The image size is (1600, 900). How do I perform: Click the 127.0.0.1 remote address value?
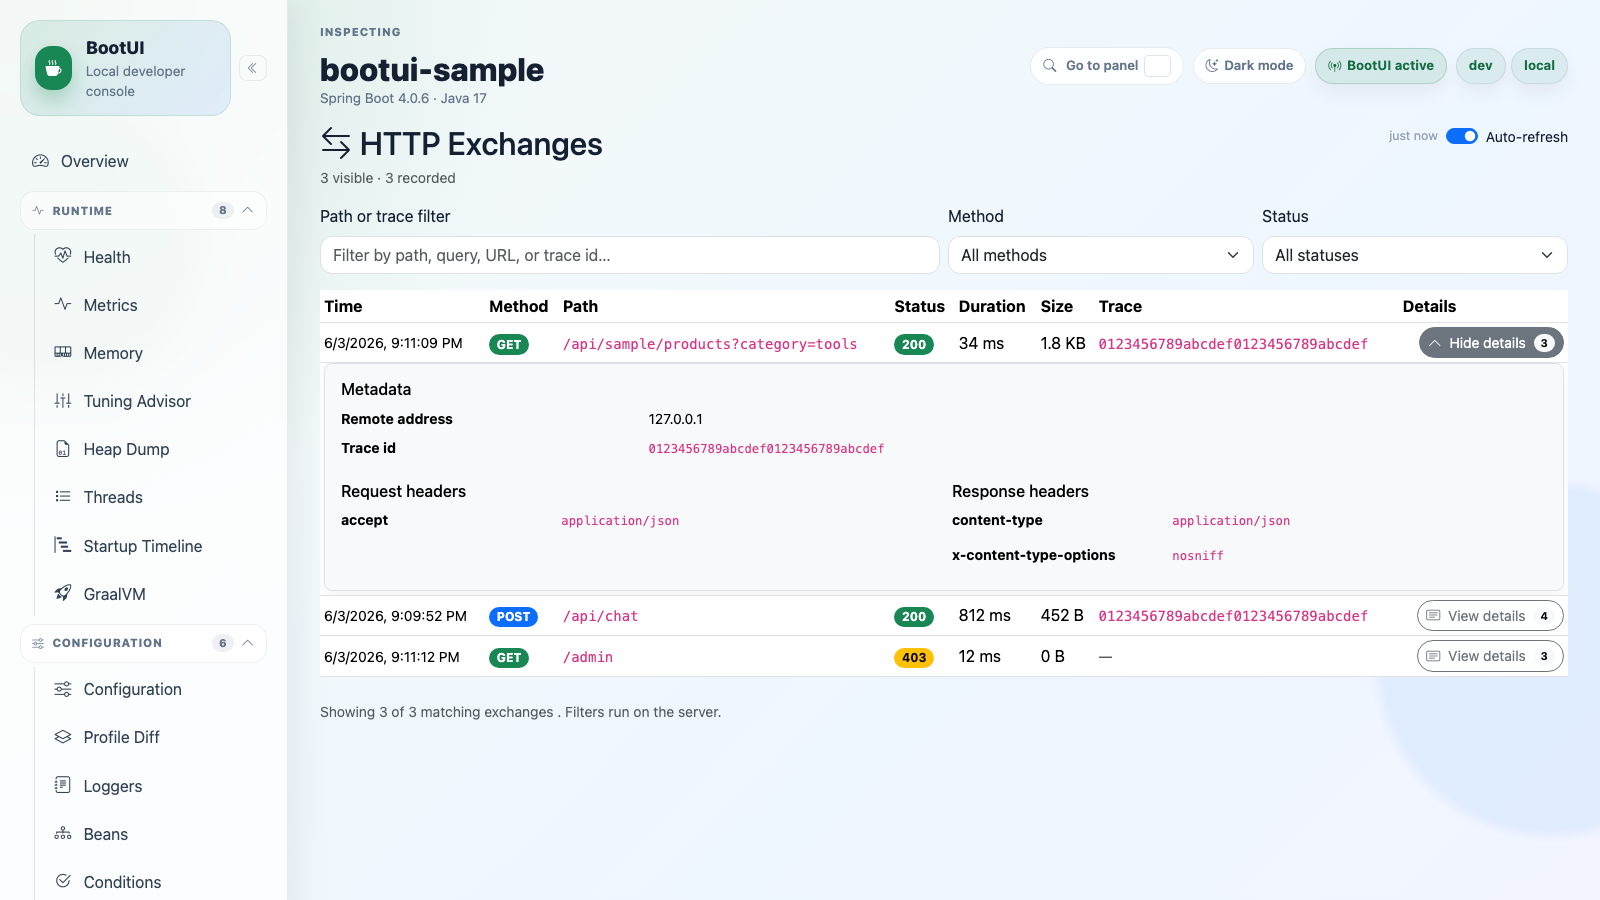point(675,419)
